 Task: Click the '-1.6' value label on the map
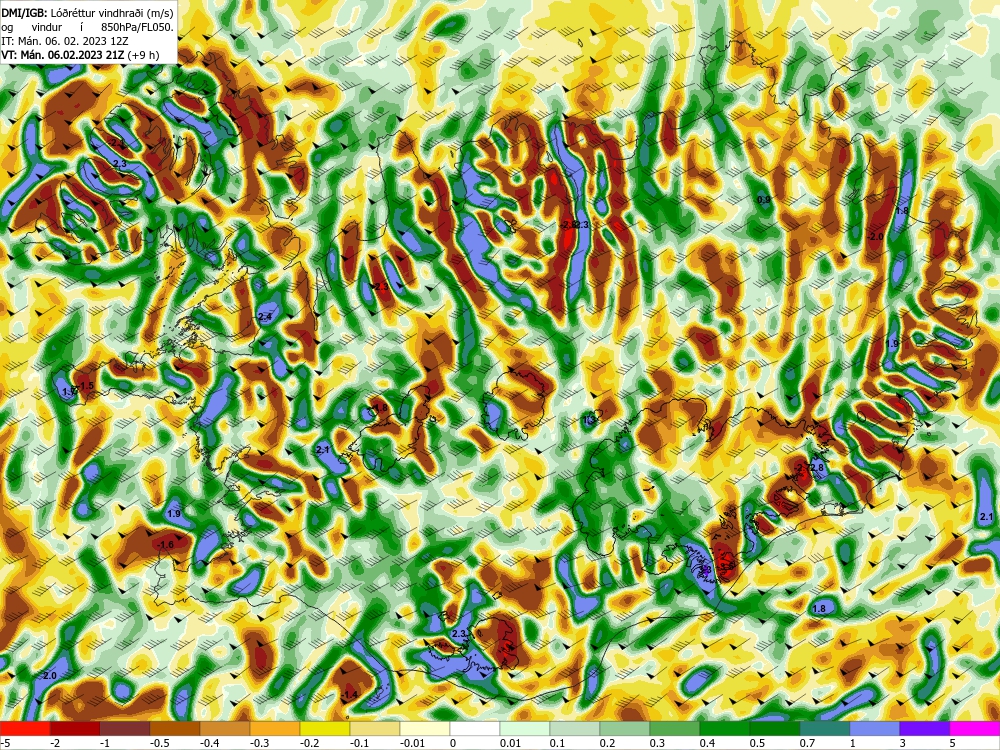click(x=165, y=544)
